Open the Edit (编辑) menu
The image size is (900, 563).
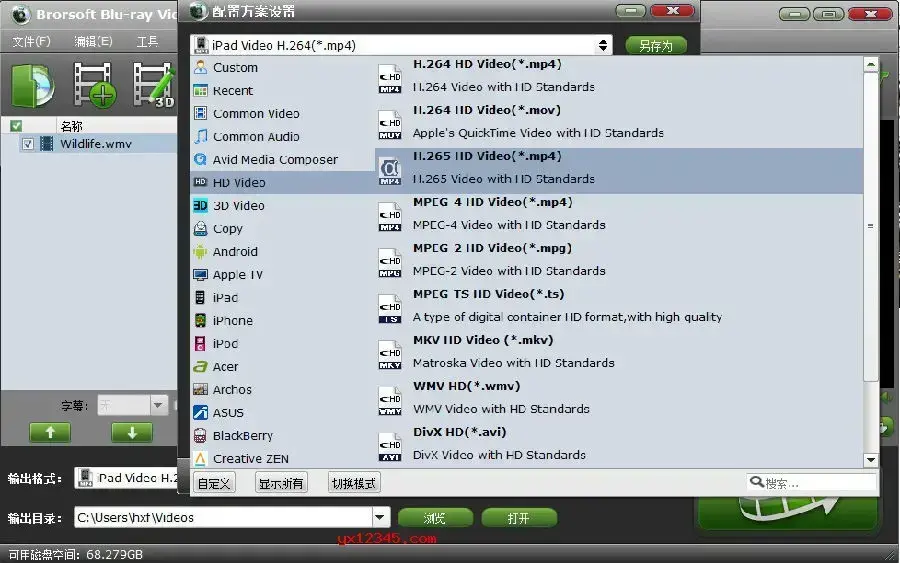(x=93, y=41)
